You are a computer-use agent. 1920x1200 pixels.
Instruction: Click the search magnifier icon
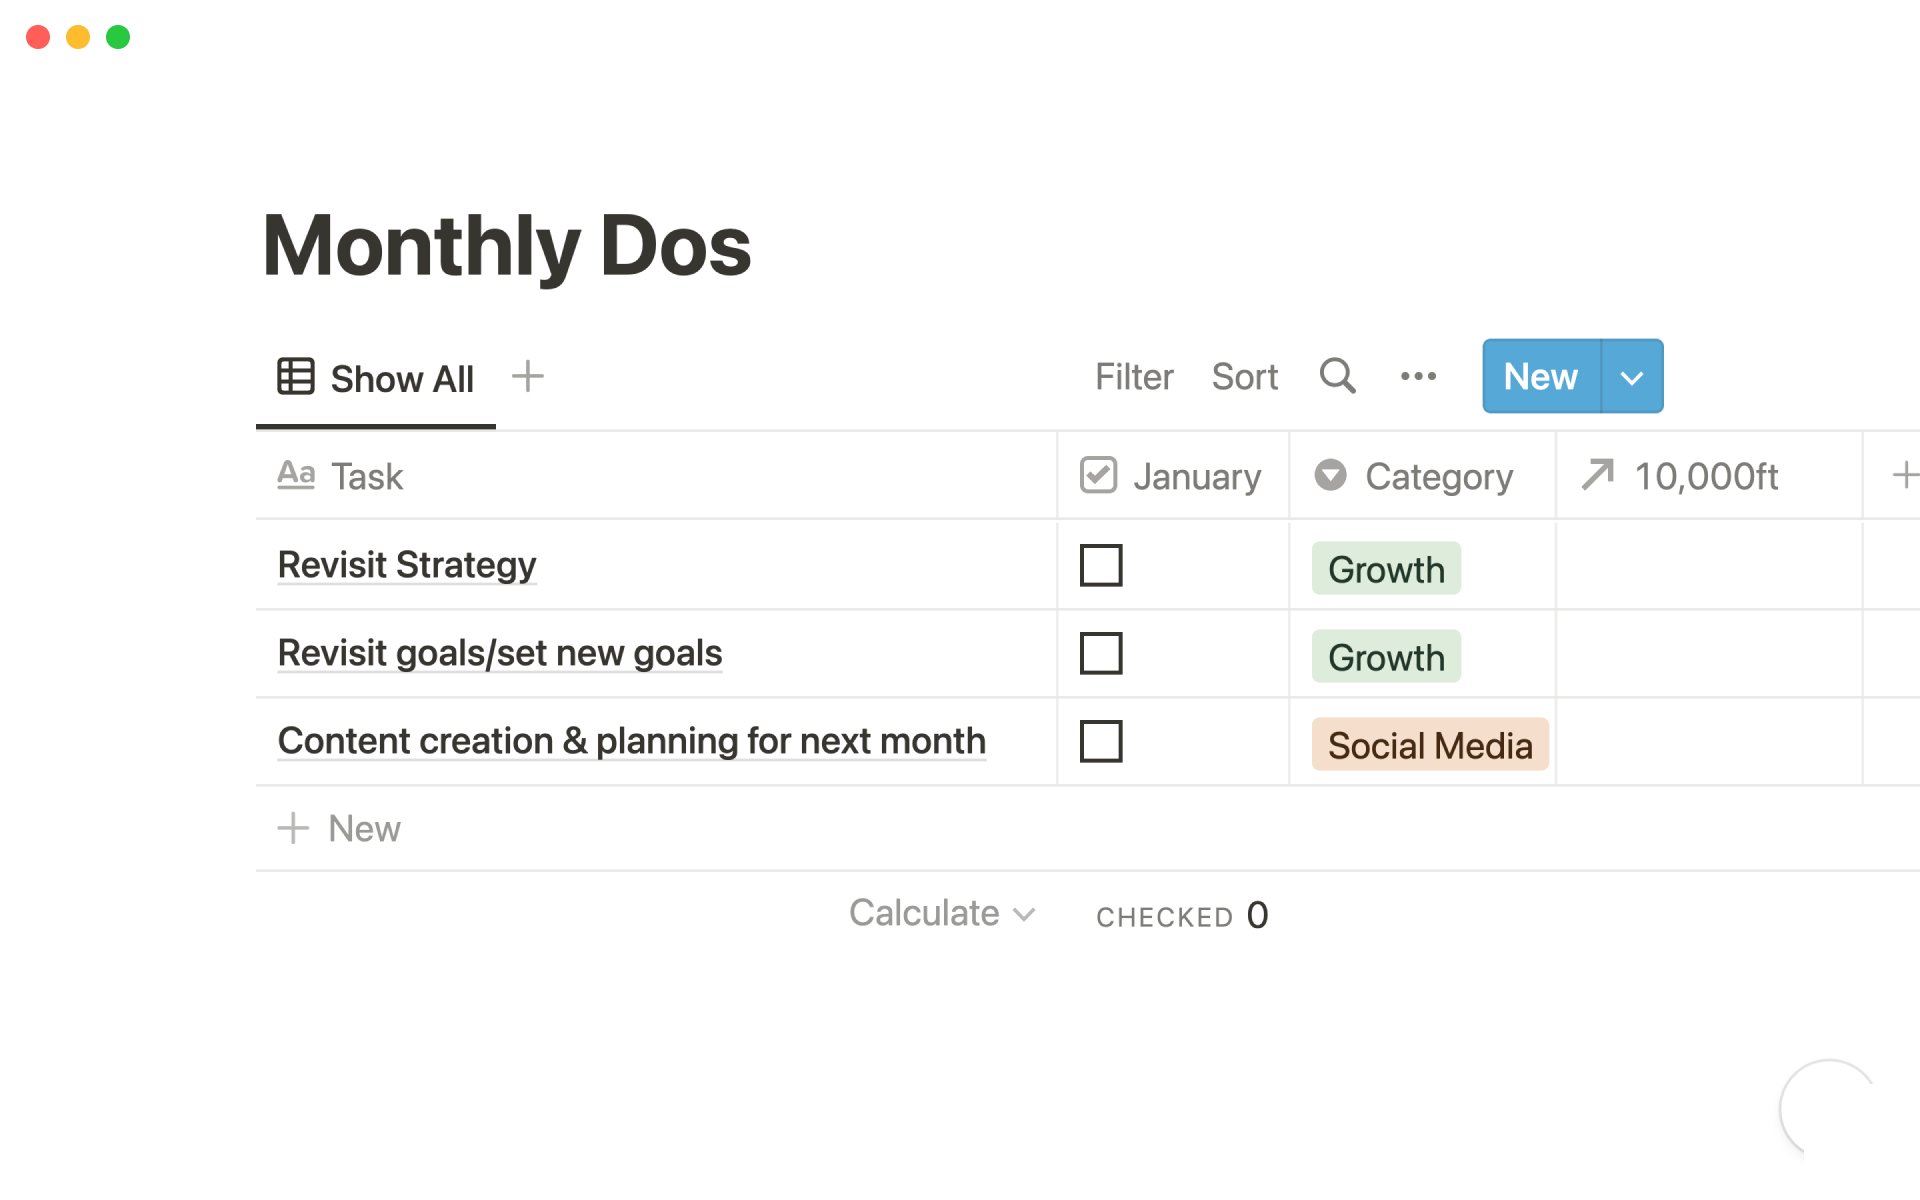pos(1337,376)
